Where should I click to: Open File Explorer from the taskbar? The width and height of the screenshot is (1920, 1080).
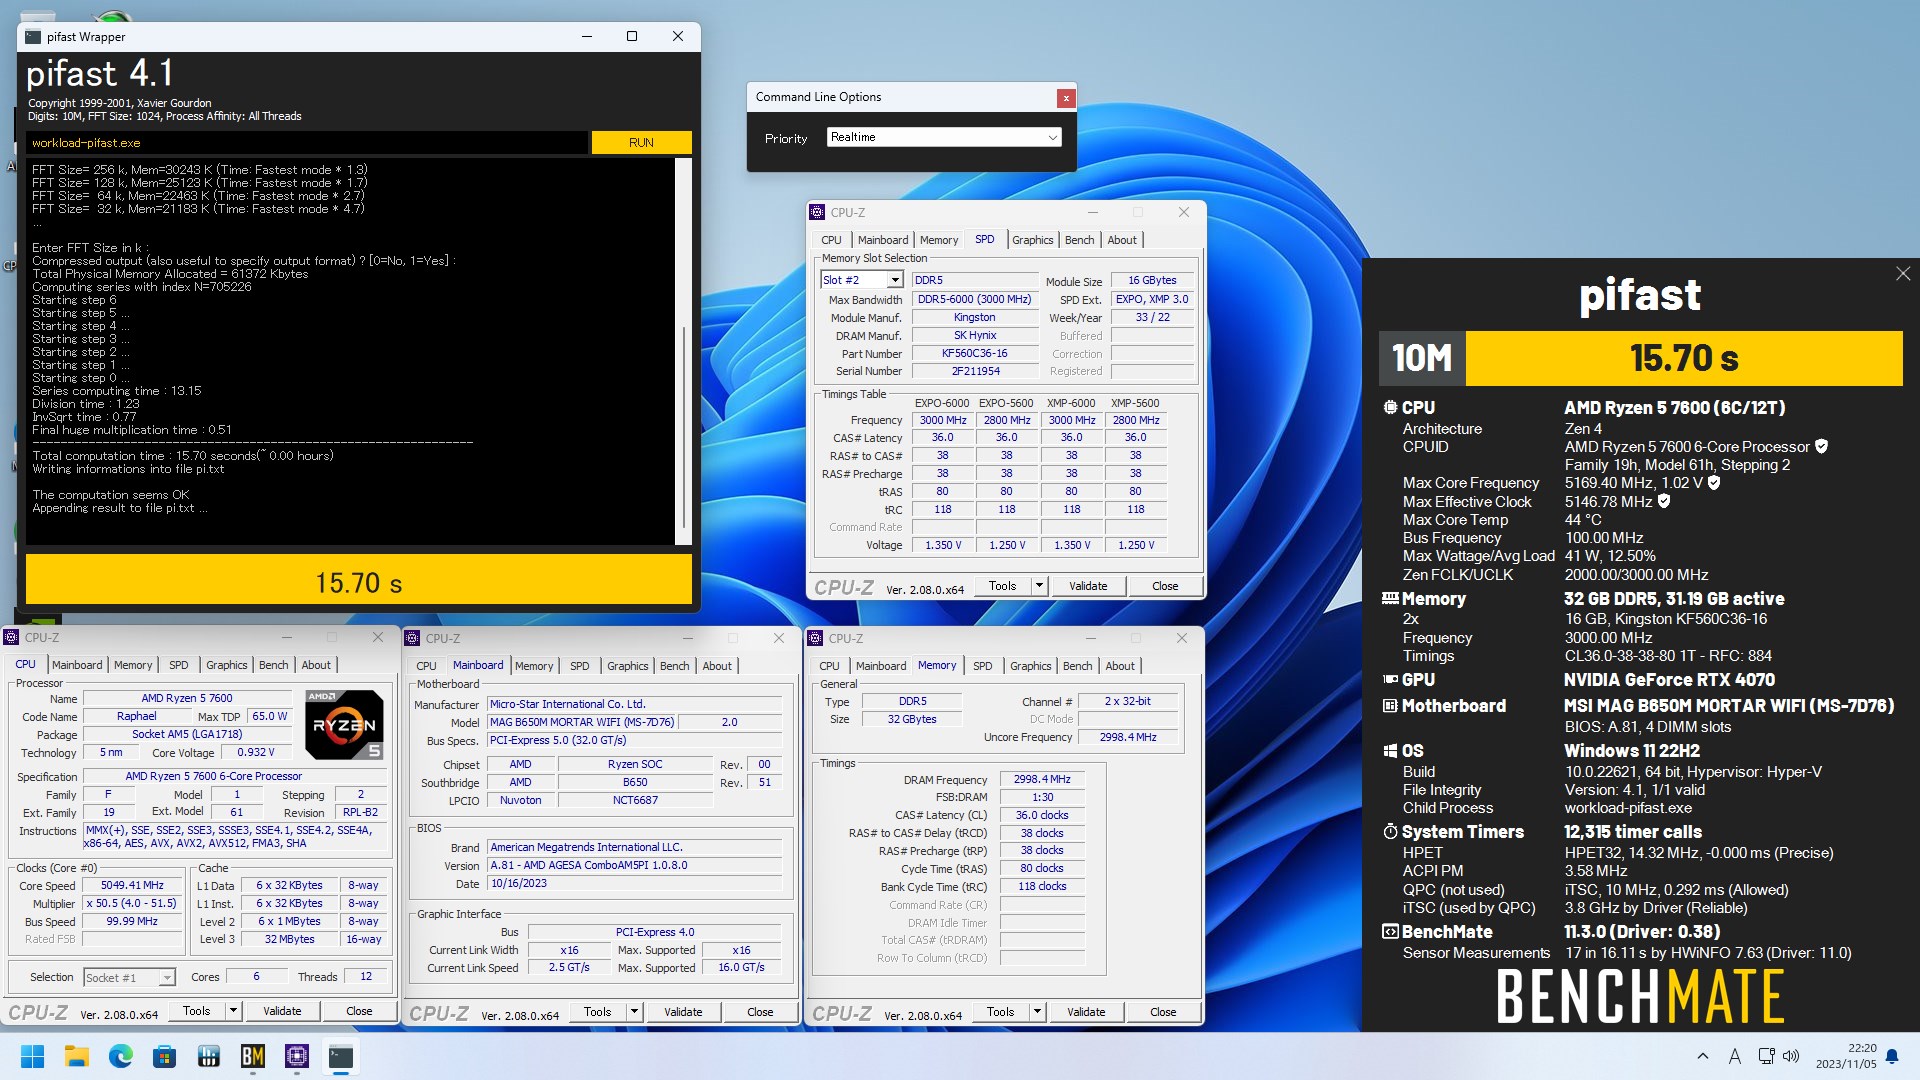tap(76, 1056)
